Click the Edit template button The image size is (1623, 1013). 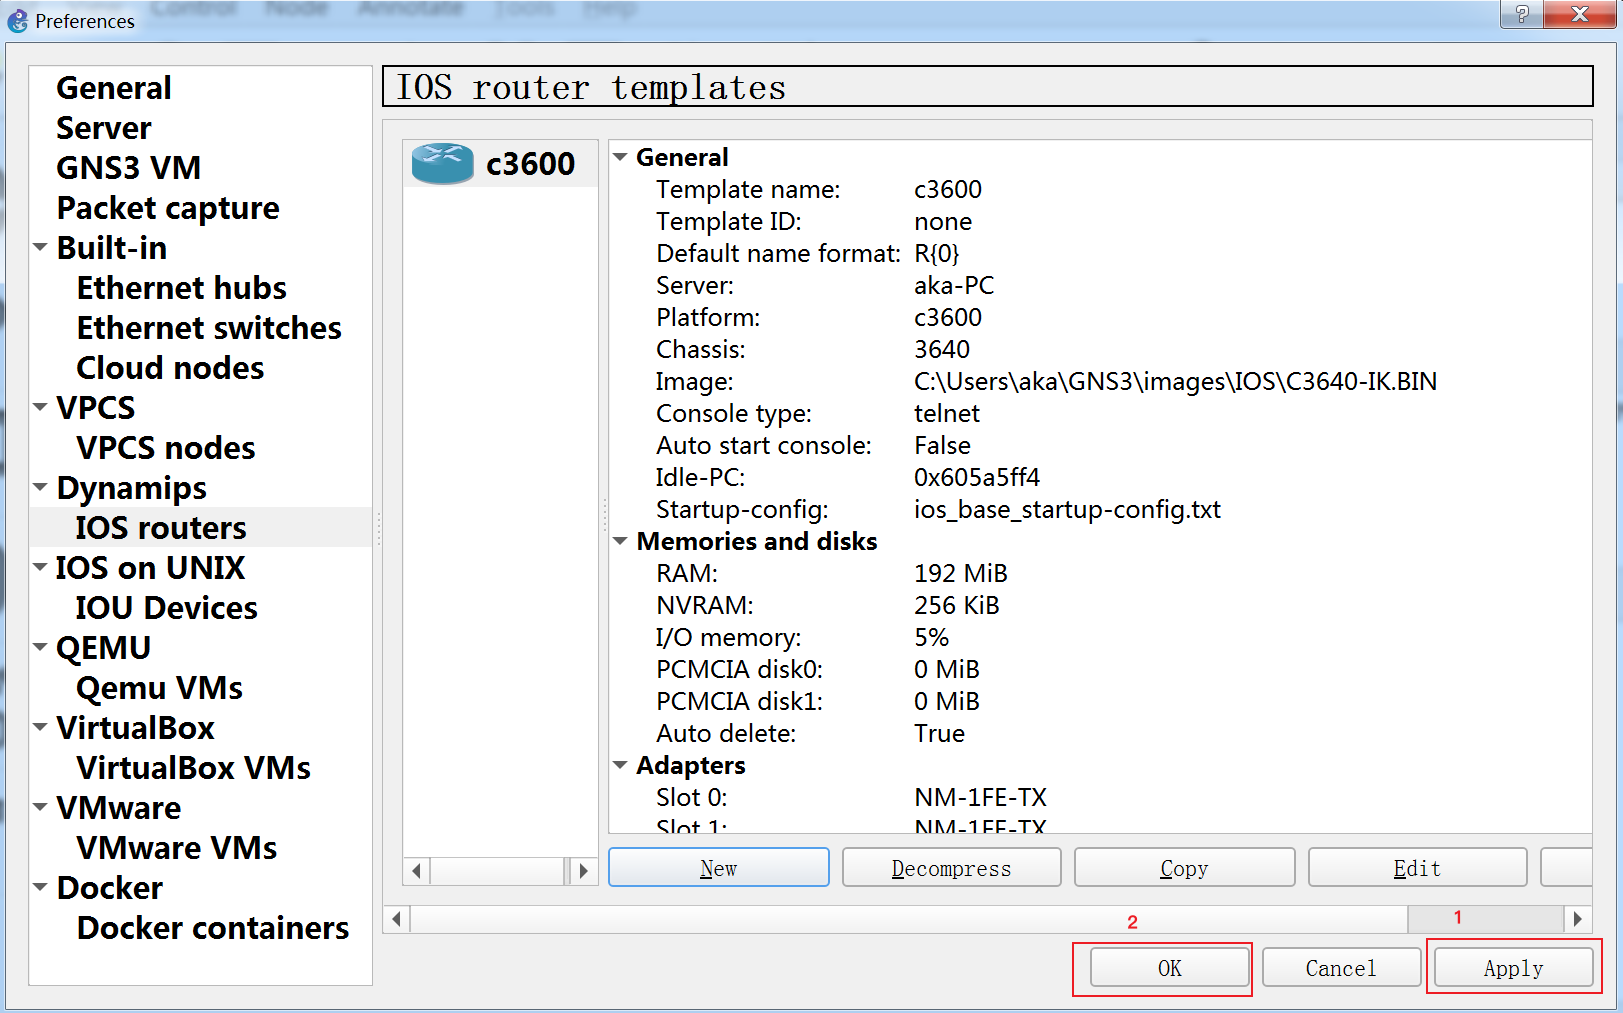tap(1418, 868)
